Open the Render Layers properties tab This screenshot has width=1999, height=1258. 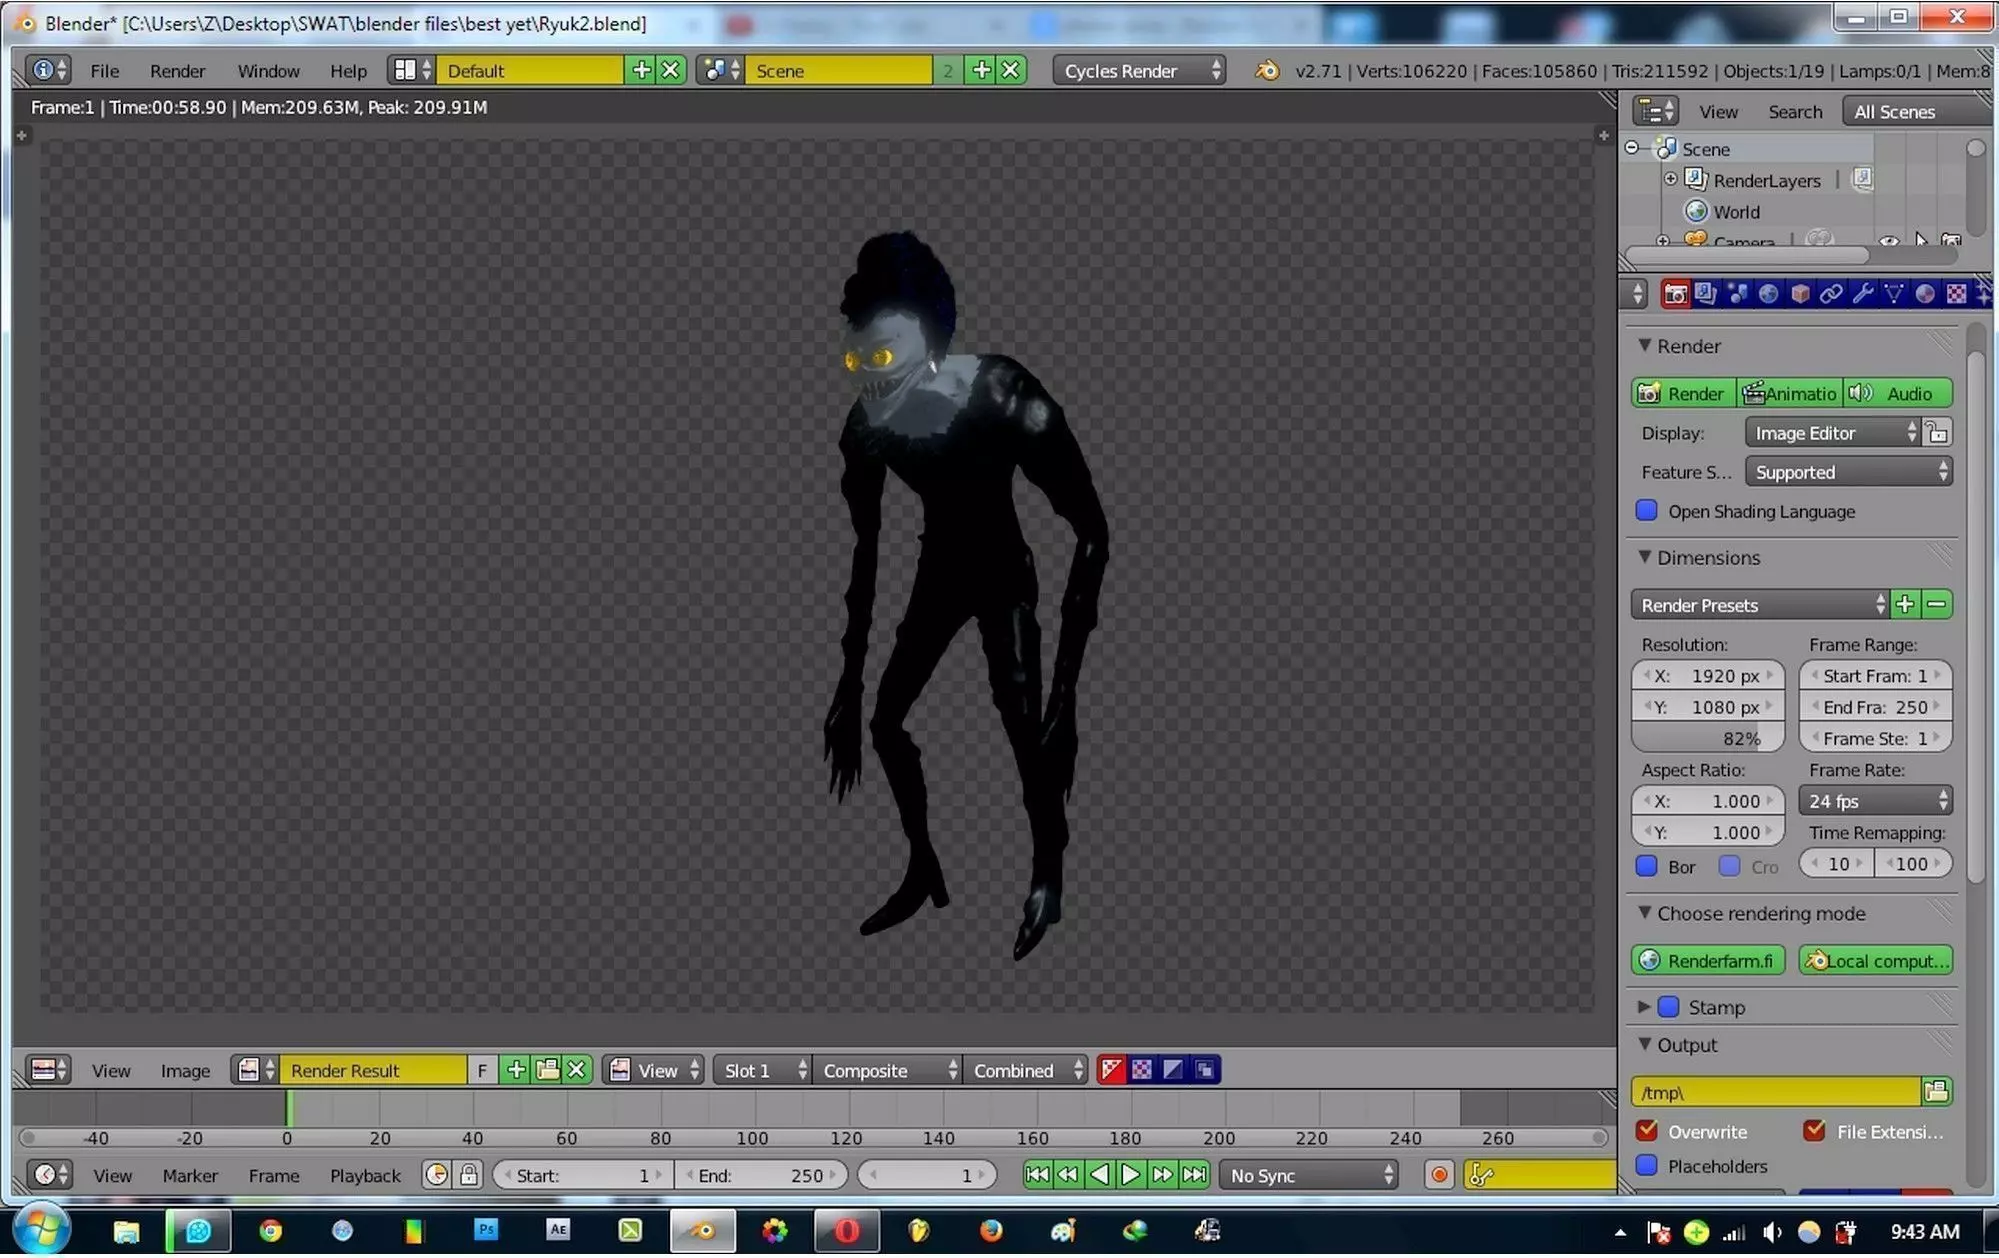pyautogui.click(x=1706, y=294)
